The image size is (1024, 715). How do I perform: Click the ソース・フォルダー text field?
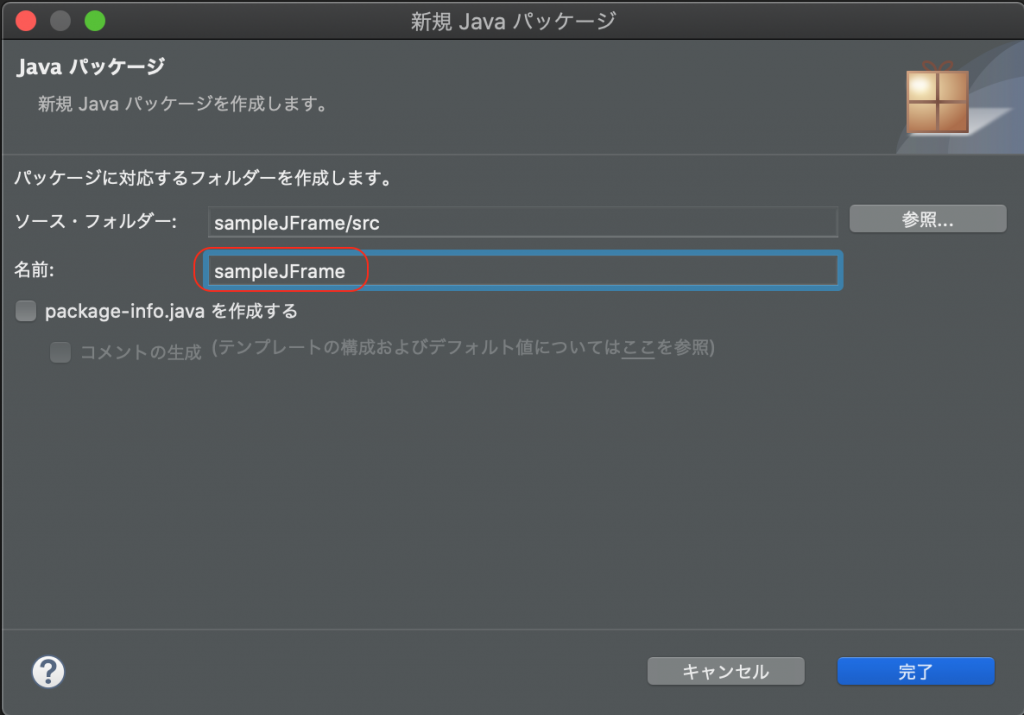coord(522,222)
